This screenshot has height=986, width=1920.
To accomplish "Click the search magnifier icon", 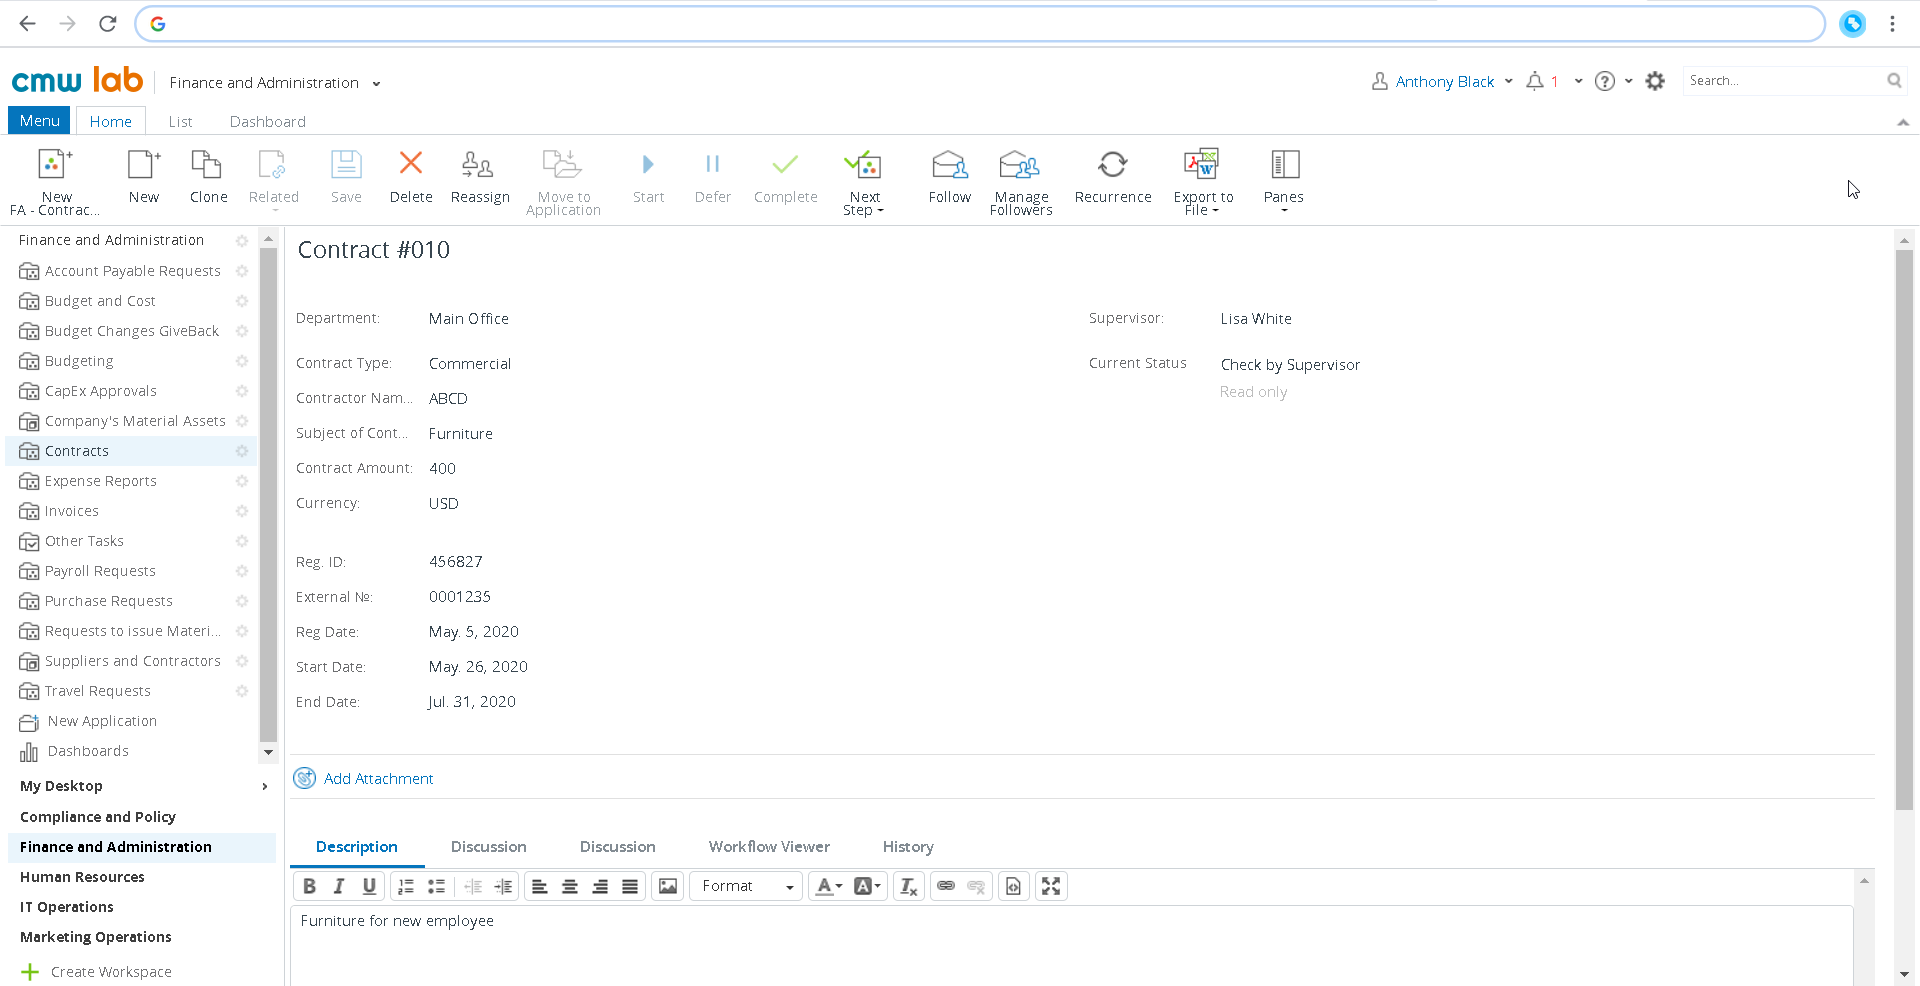I will pyautogui.click(x=1894, y=81).
